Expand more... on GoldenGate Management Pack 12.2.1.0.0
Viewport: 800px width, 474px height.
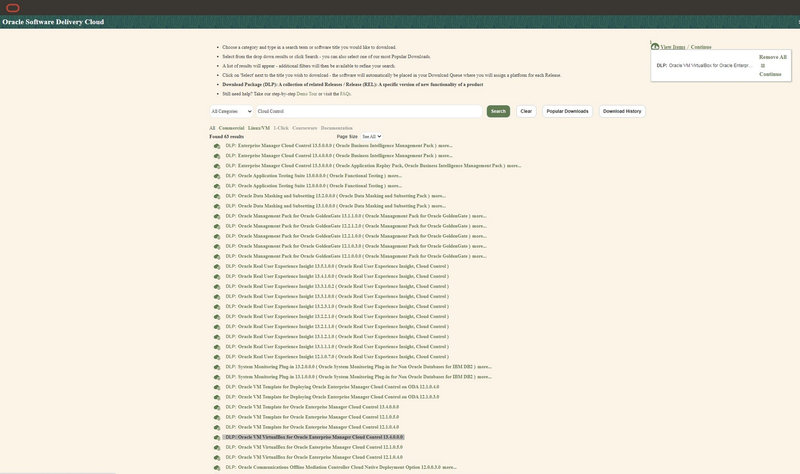pyautogui.click(x=479, y=236)
